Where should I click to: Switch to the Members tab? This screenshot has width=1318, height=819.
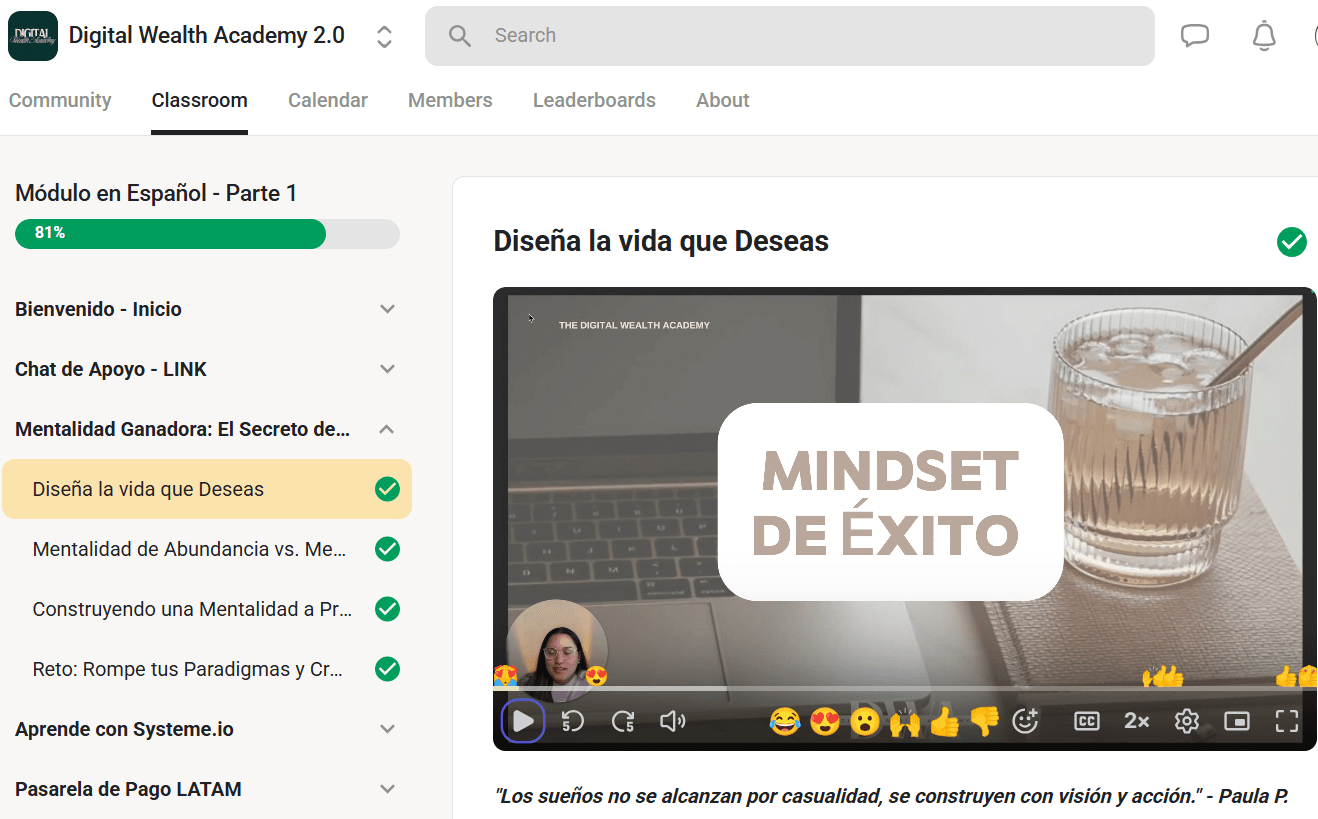click(x=450, y=100)
